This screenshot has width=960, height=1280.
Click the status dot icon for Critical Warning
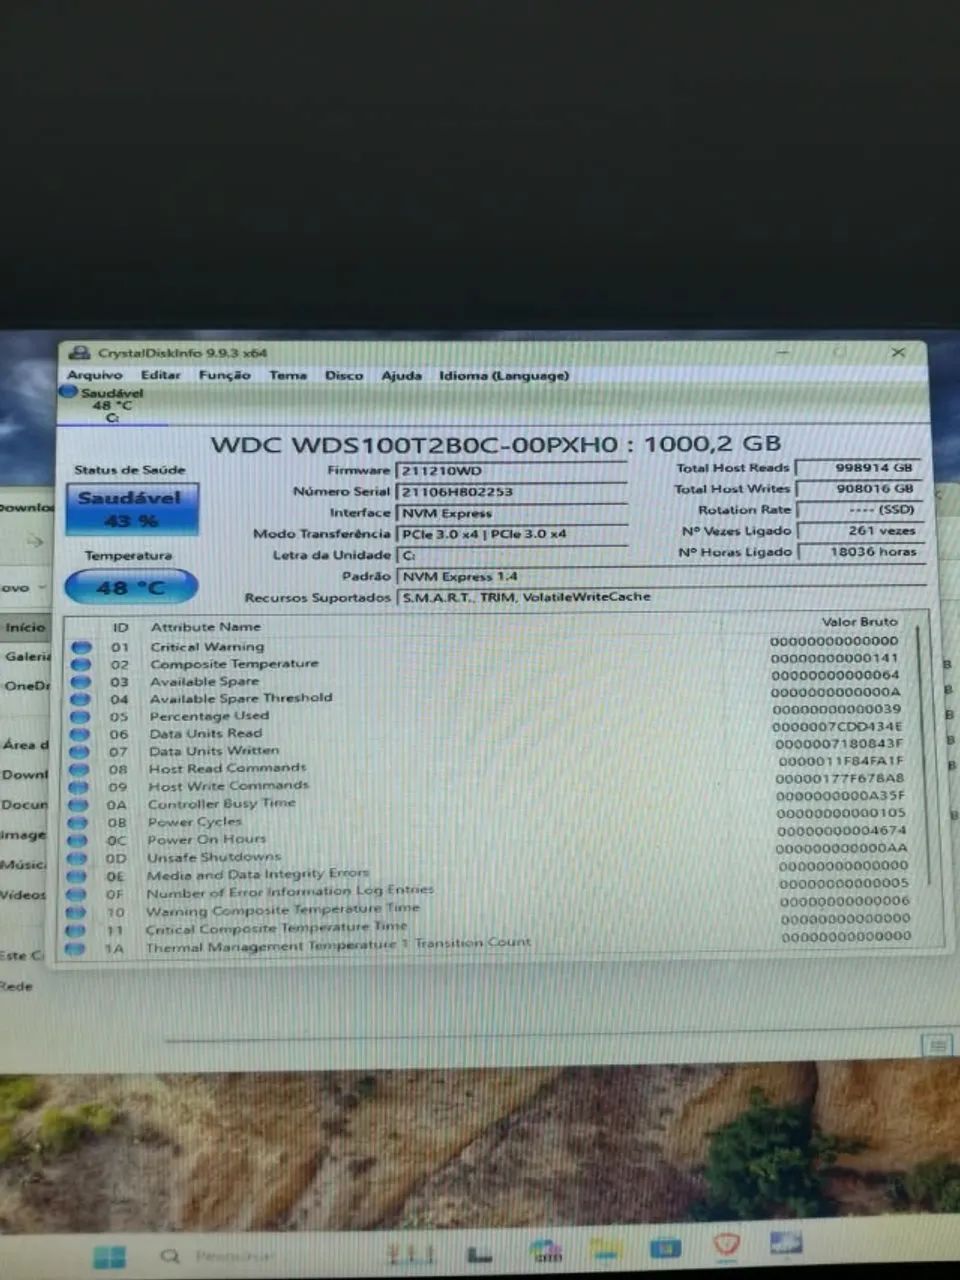(81, 648)
